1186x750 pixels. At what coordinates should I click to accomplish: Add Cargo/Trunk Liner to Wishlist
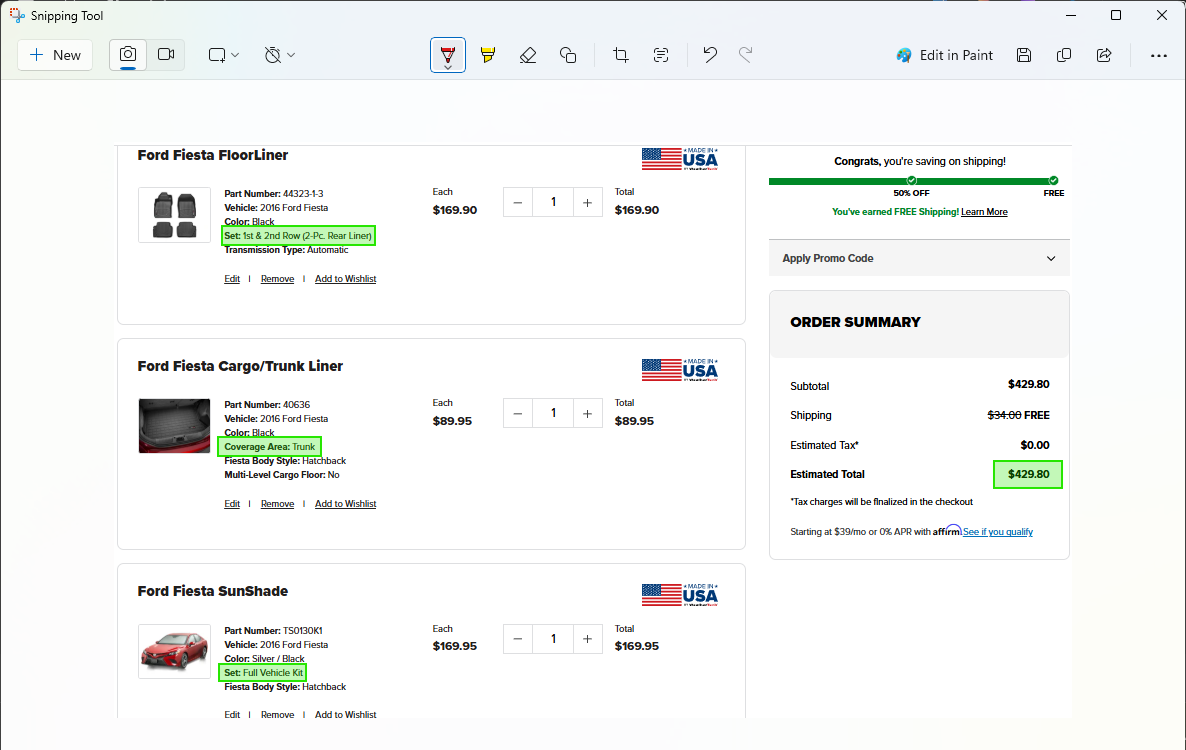346,504
